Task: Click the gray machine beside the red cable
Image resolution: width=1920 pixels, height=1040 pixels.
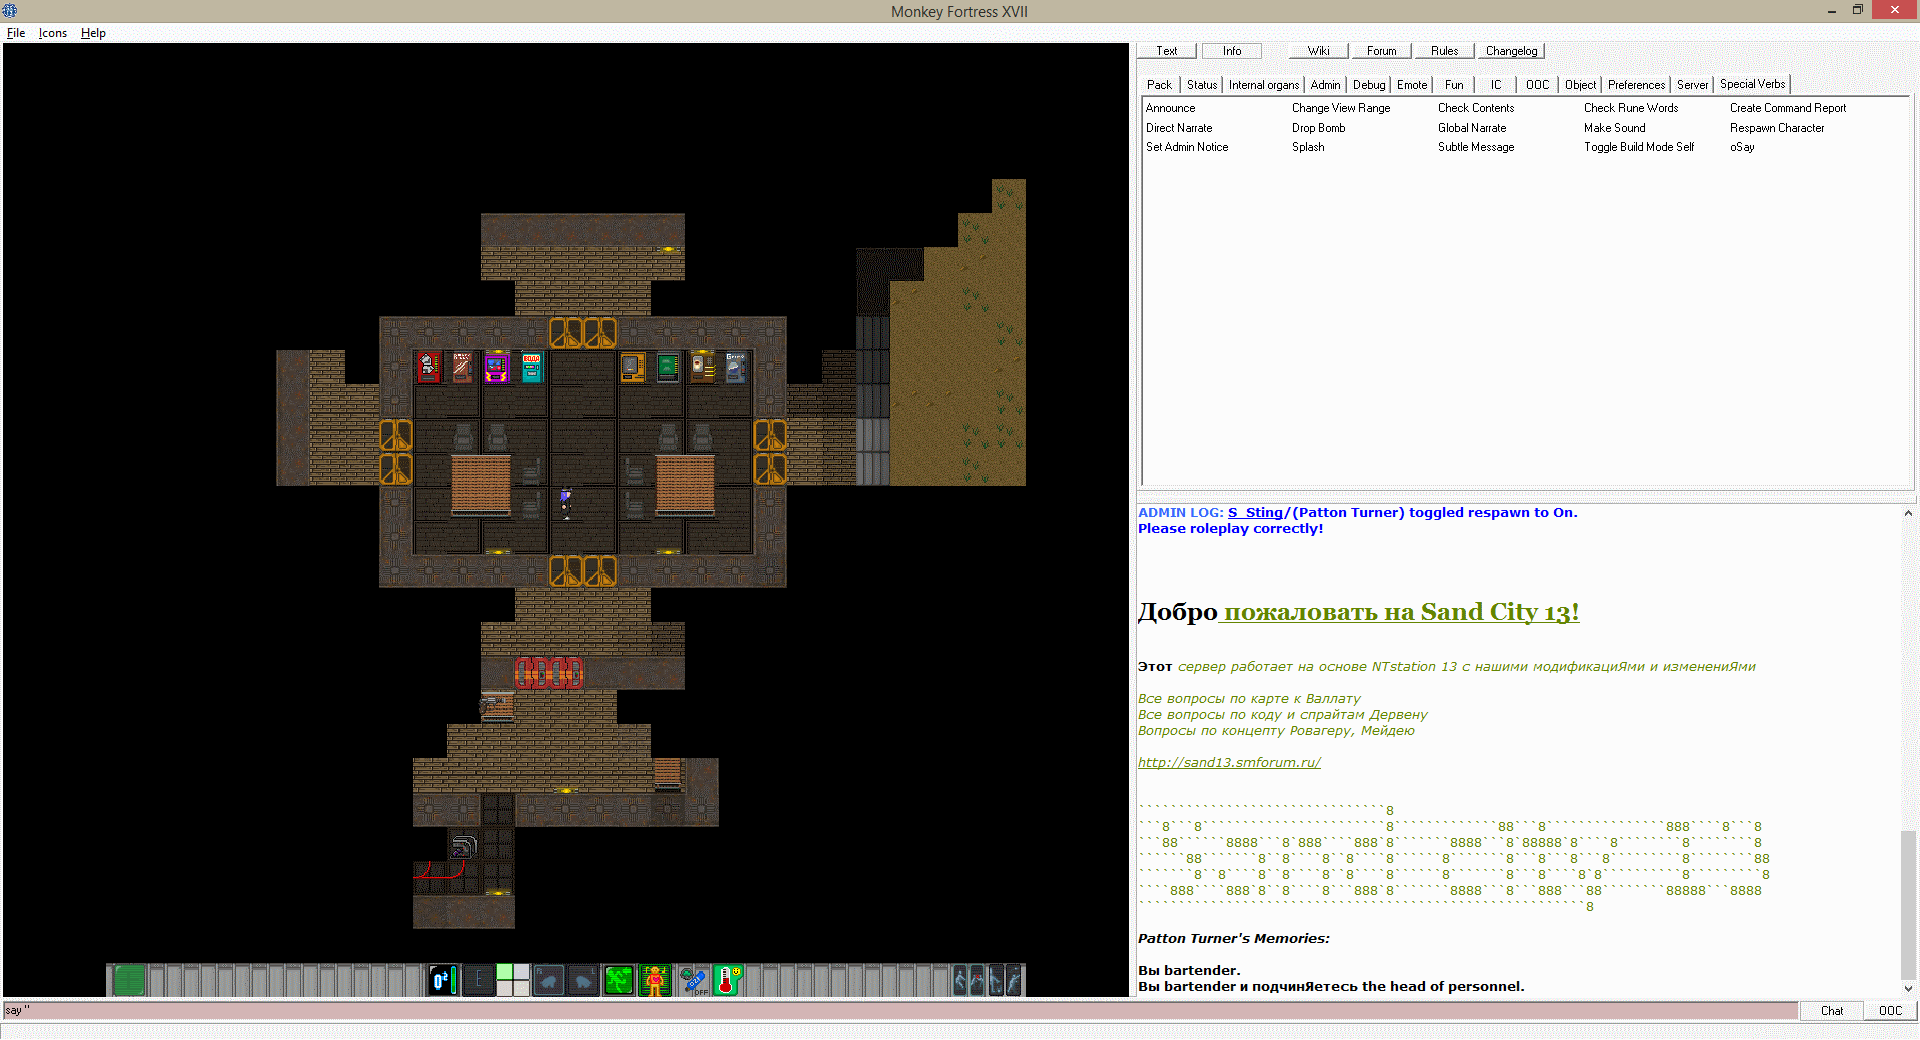Action: (x=463, y=846)
